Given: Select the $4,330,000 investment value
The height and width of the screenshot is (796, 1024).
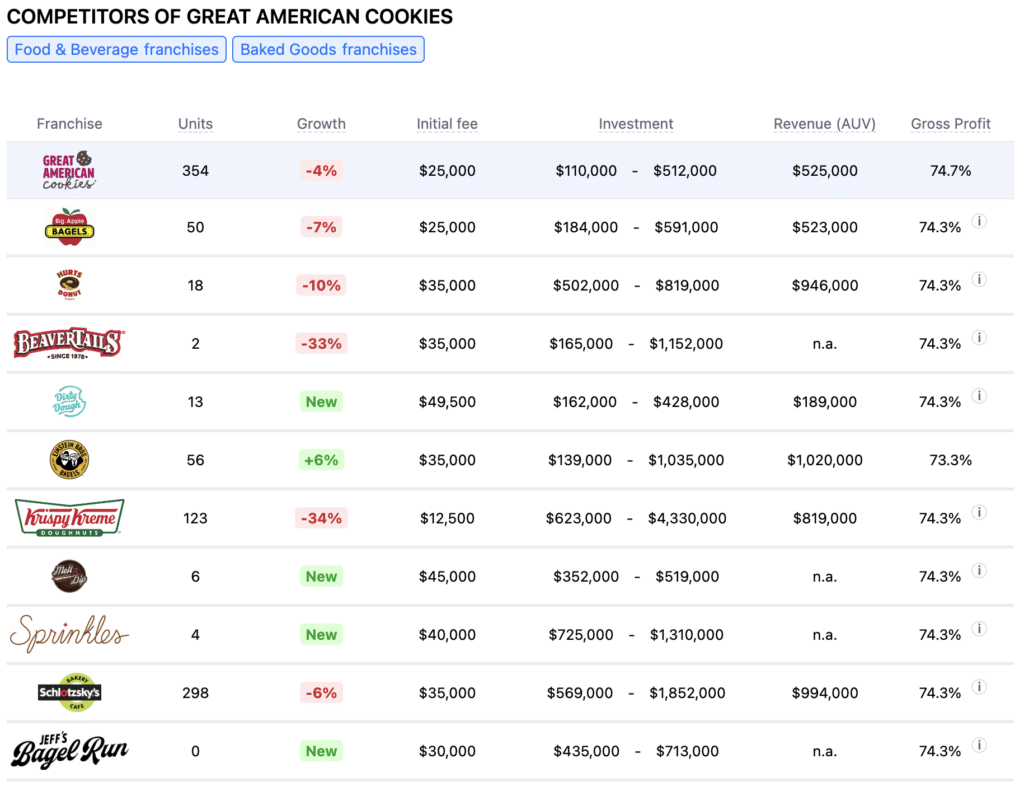Looking at the screenshot, I should (687, 518).
